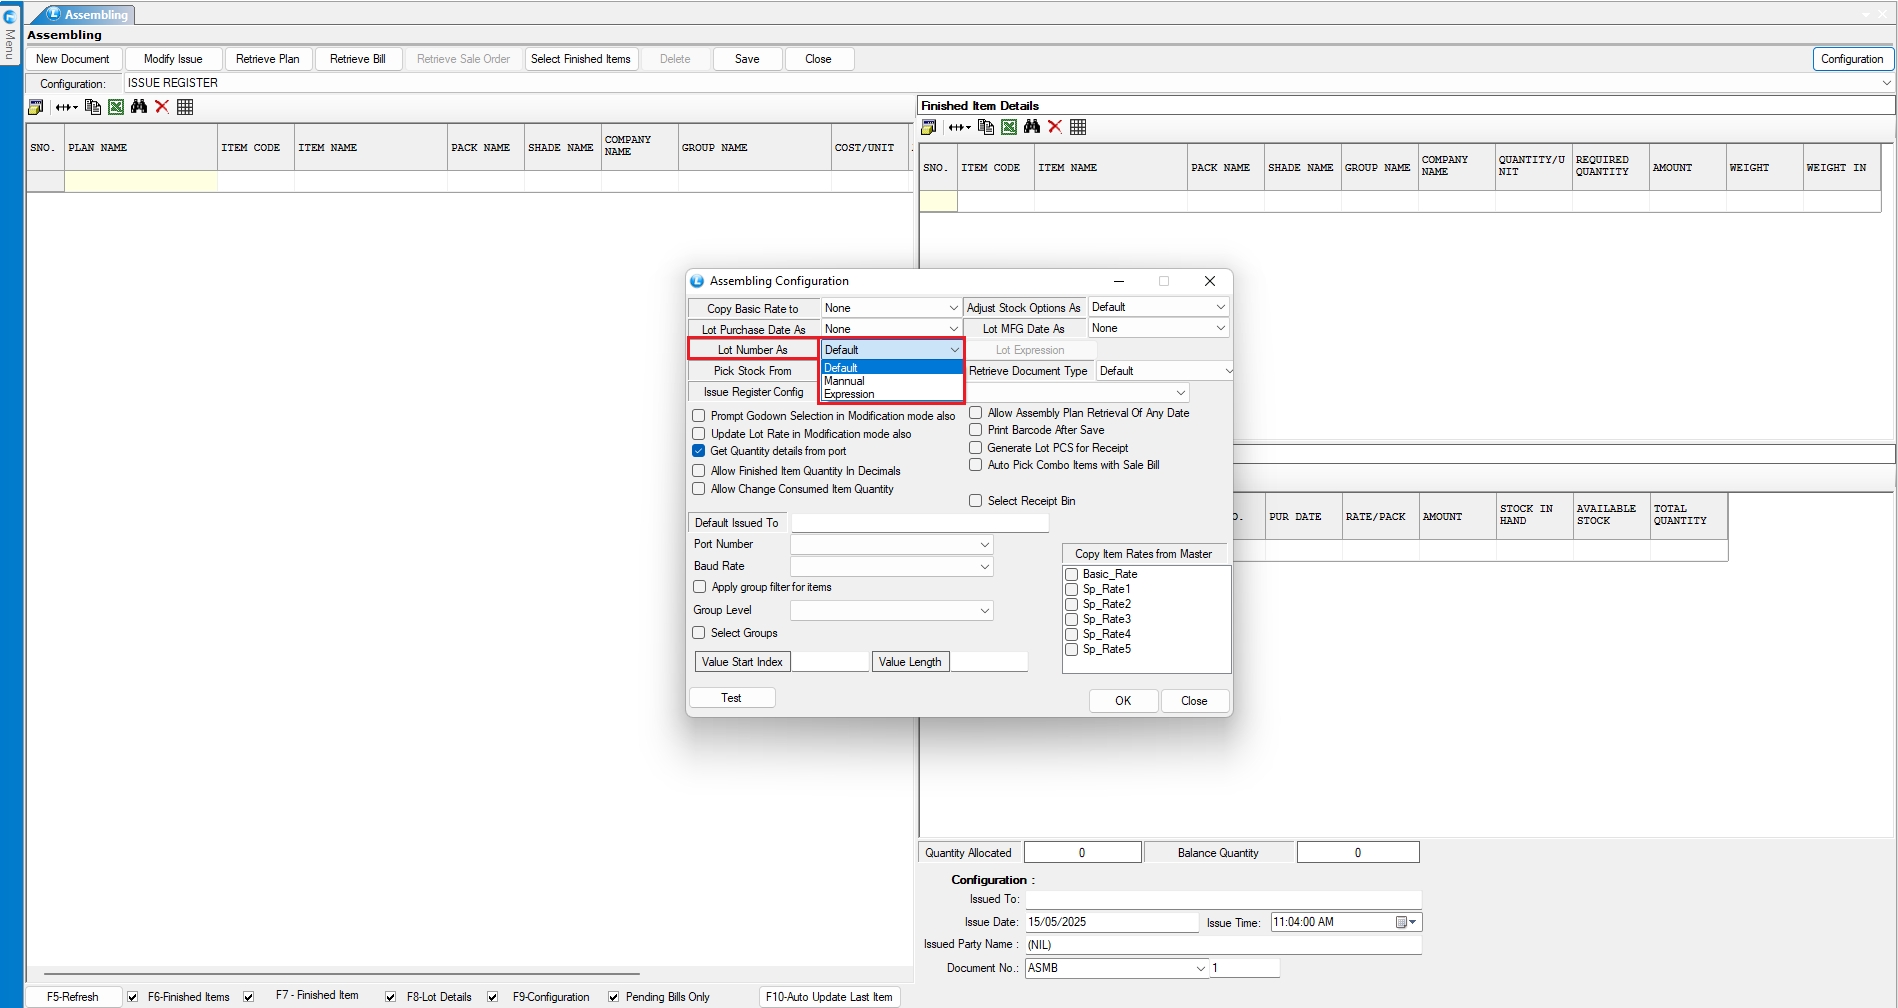Click the Default Issued To input field
1898x1008 pixels.
pyautogui.click(x=919, y=523)
